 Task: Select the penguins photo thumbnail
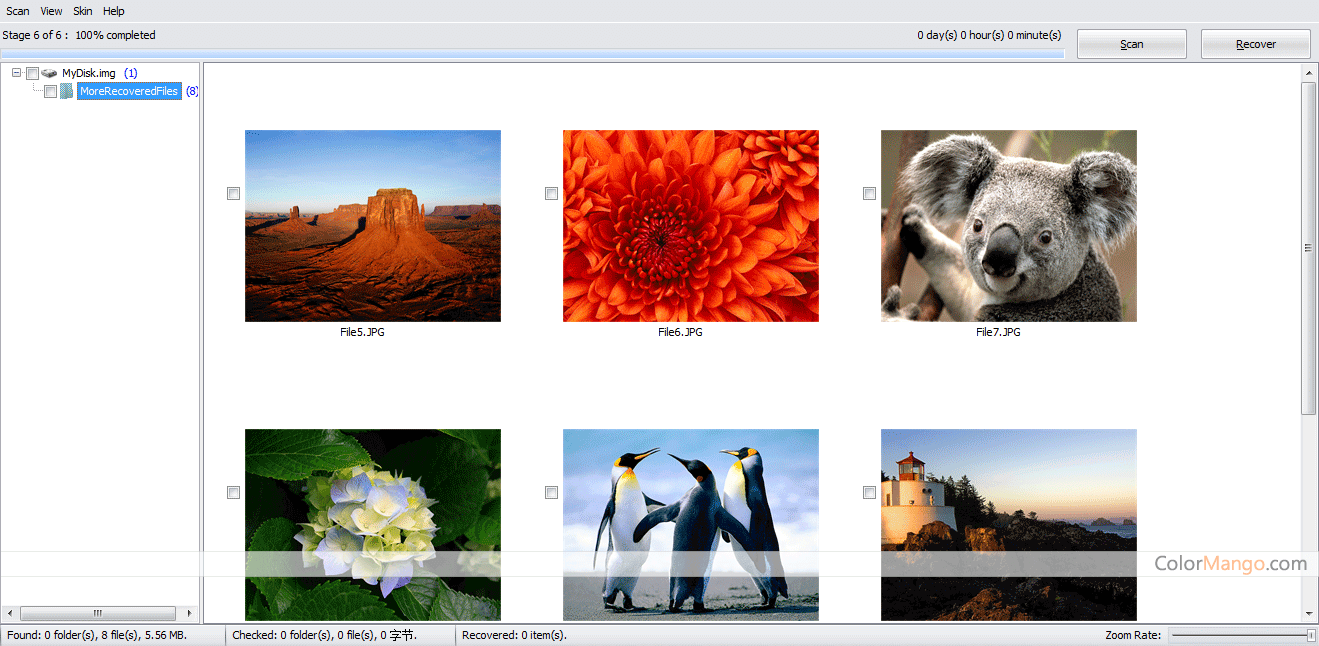tap(690, 524)
